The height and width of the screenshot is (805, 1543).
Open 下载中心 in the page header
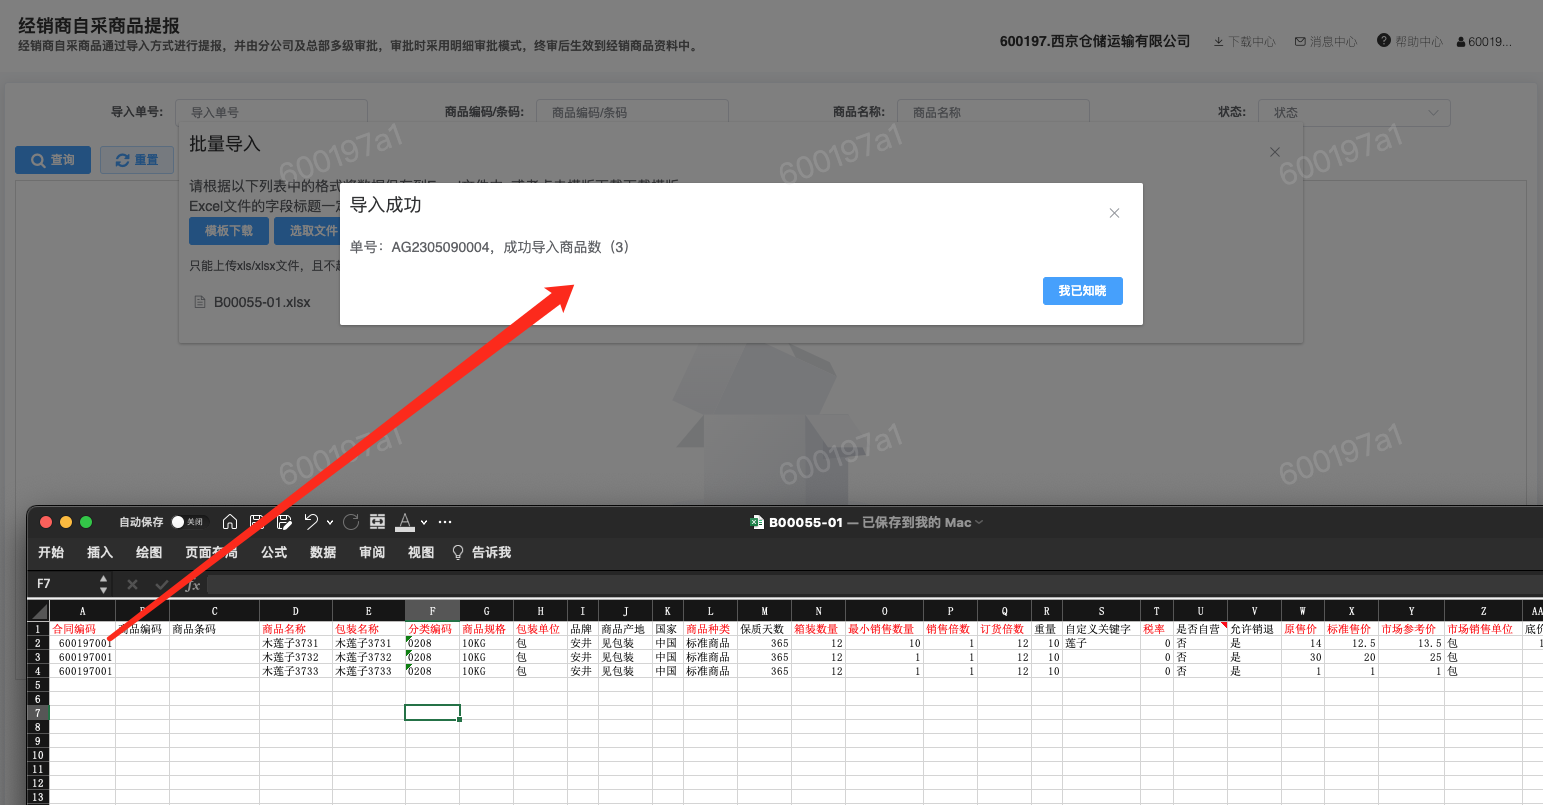(x=1244, y=42)
